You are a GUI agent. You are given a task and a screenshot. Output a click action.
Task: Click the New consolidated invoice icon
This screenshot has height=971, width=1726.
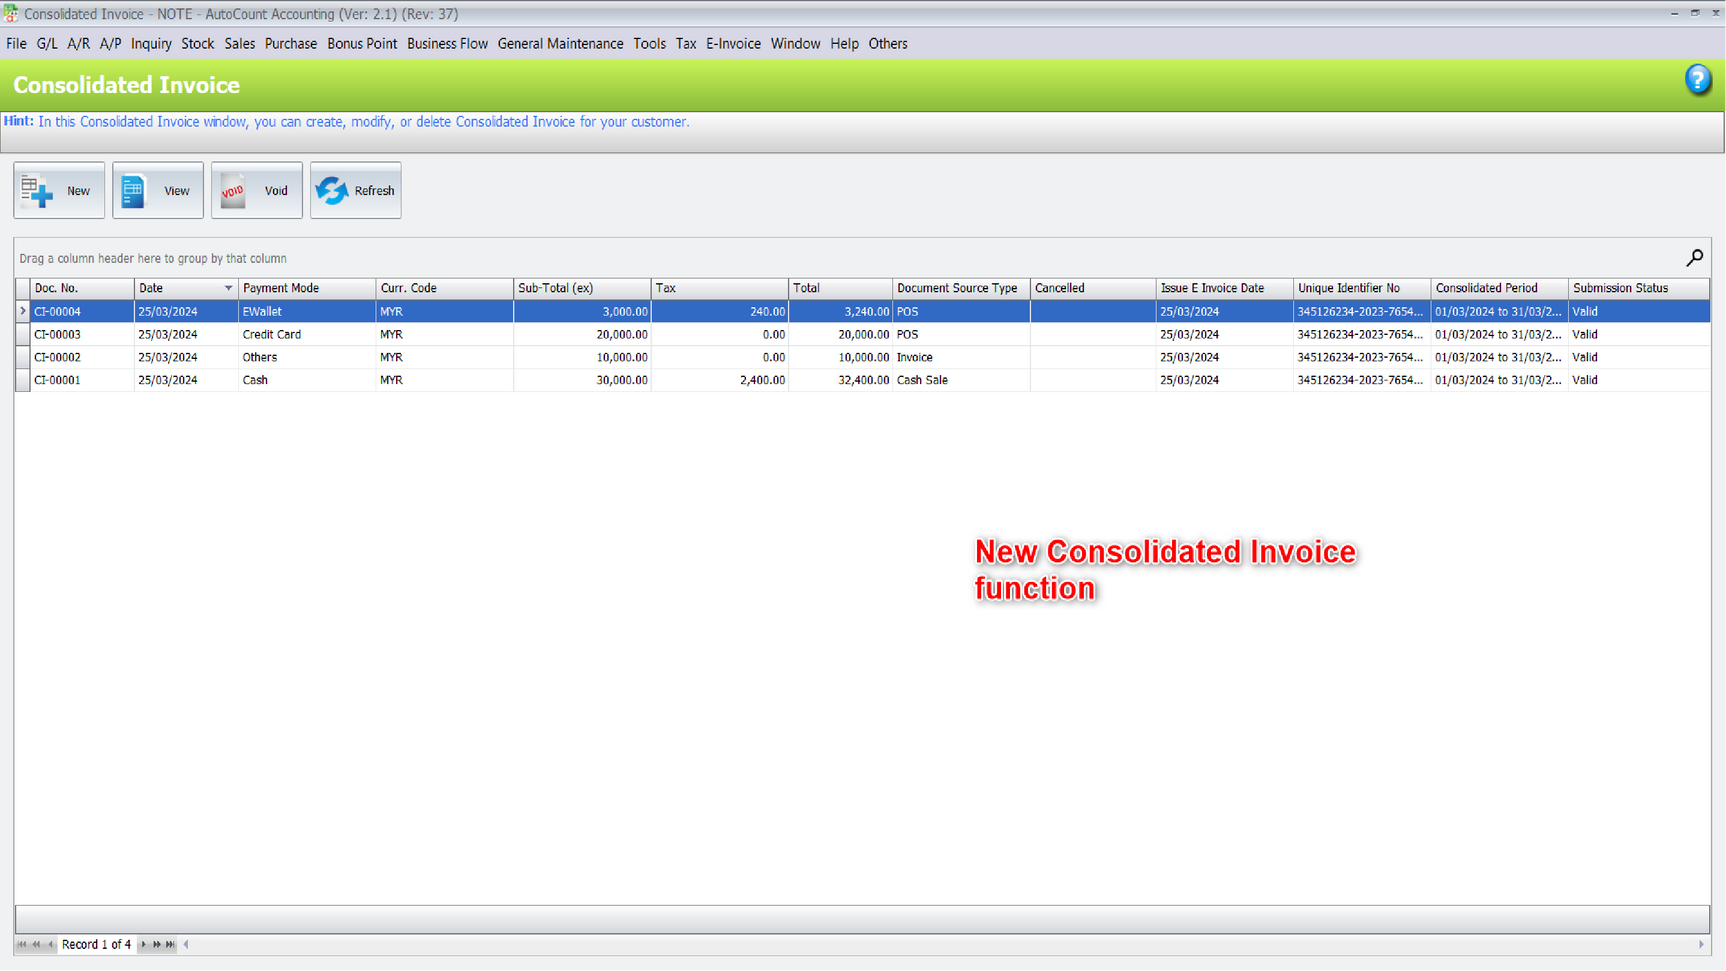click(x=37, y=191)
